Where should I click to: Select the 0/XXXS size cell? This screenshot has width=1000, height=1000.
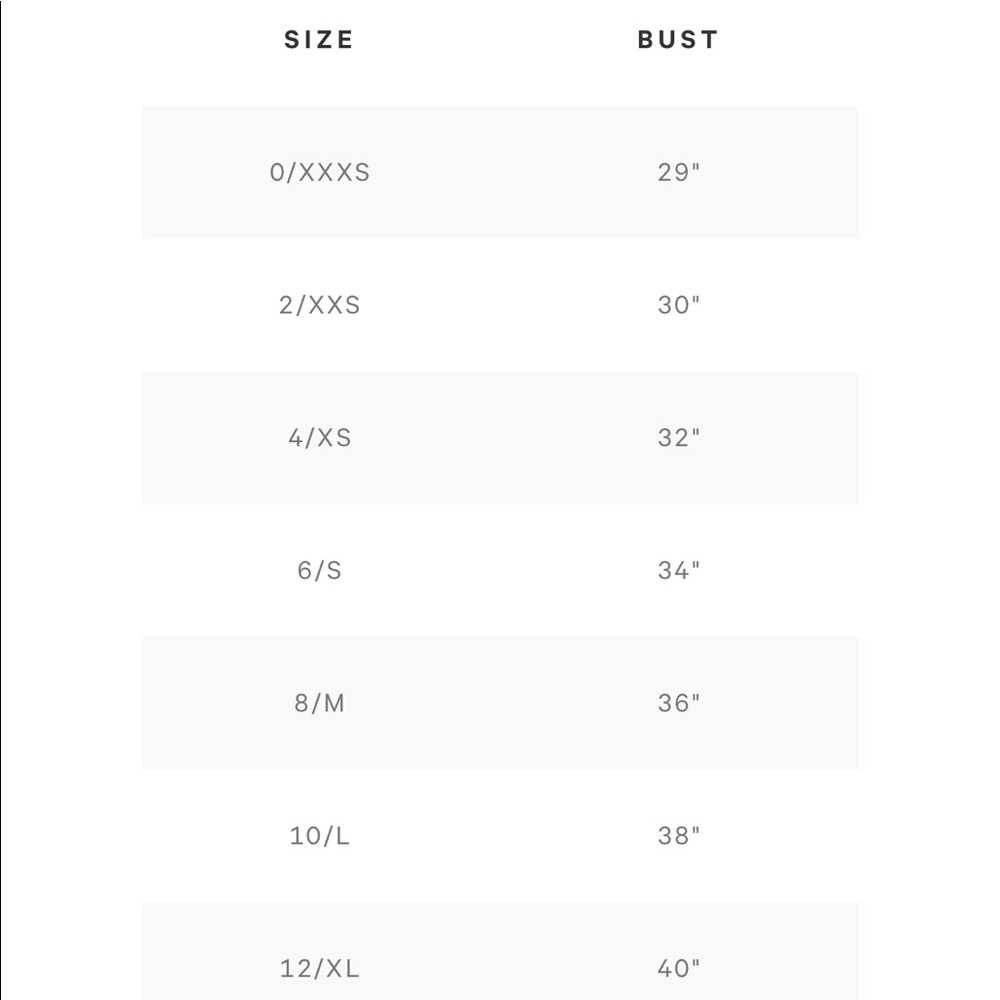click(320, 172)
